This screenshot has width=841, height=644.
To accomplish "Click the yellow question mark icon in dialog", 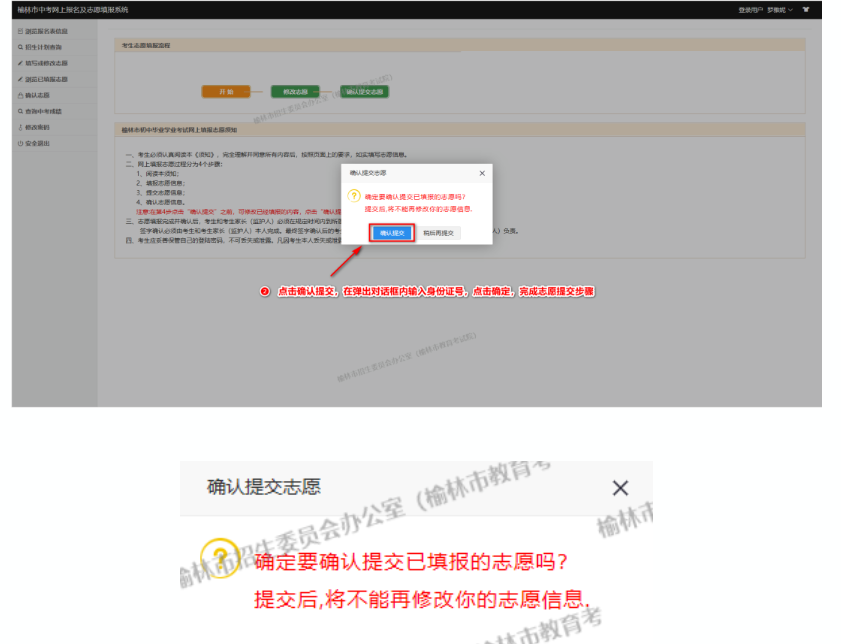I will (353, 197).
